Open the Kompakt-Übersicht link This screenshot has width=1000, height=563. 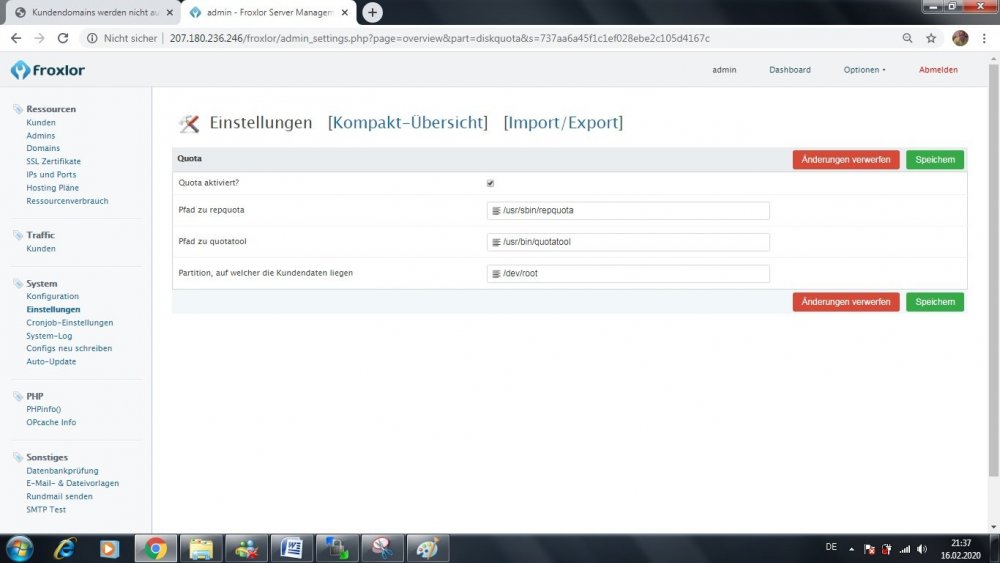pos(408,123)
